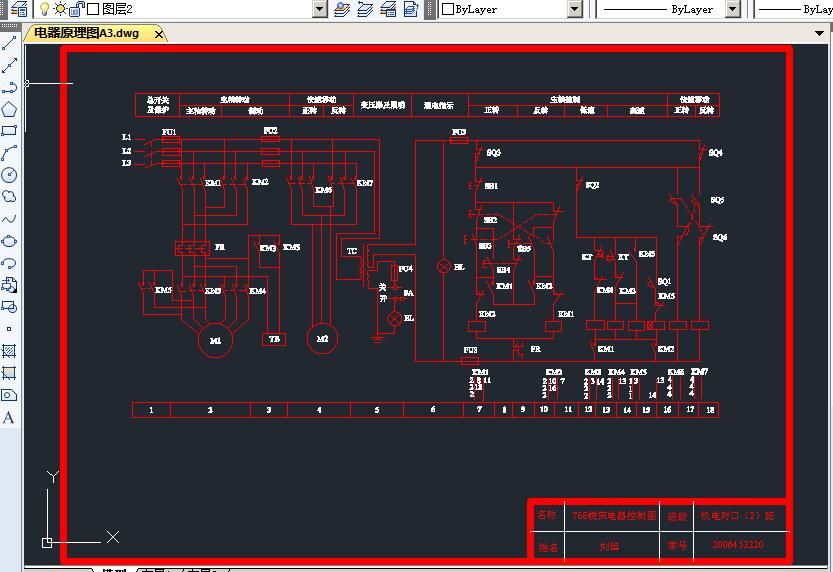The height and width of the screenshot is (572, 833).
Task: Click Make Object's Layer Current icon
Action: tap(342, 8)
